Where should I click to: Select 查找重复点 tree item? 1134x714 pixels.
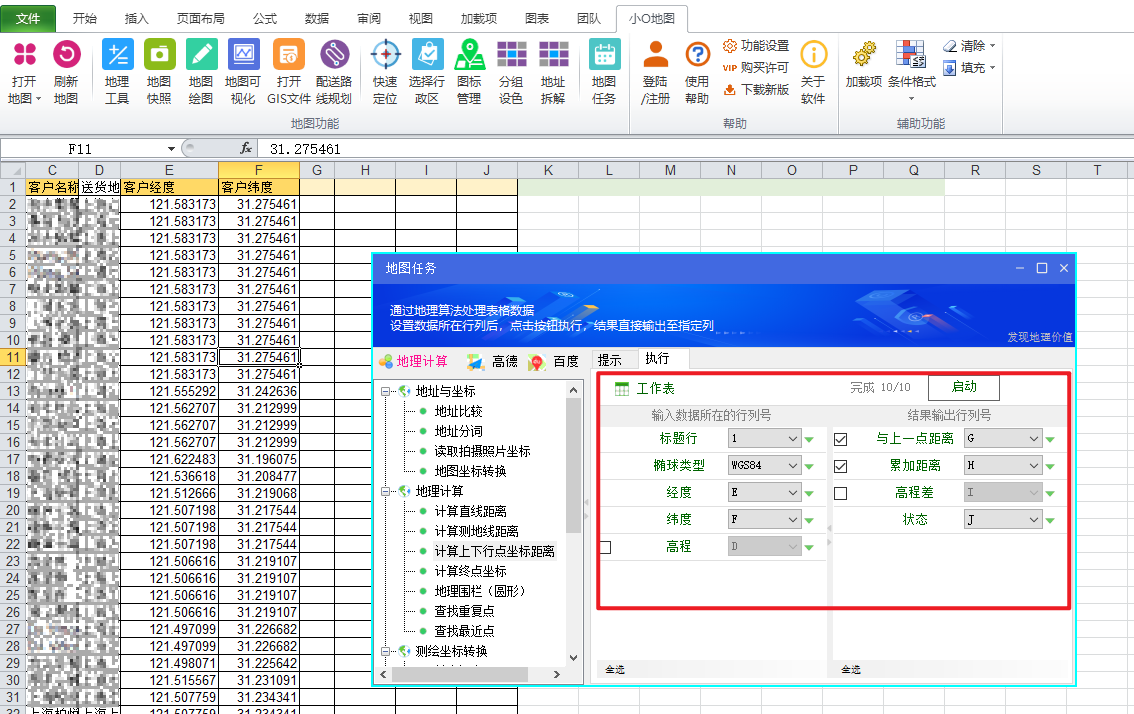[x=464, y=611]
